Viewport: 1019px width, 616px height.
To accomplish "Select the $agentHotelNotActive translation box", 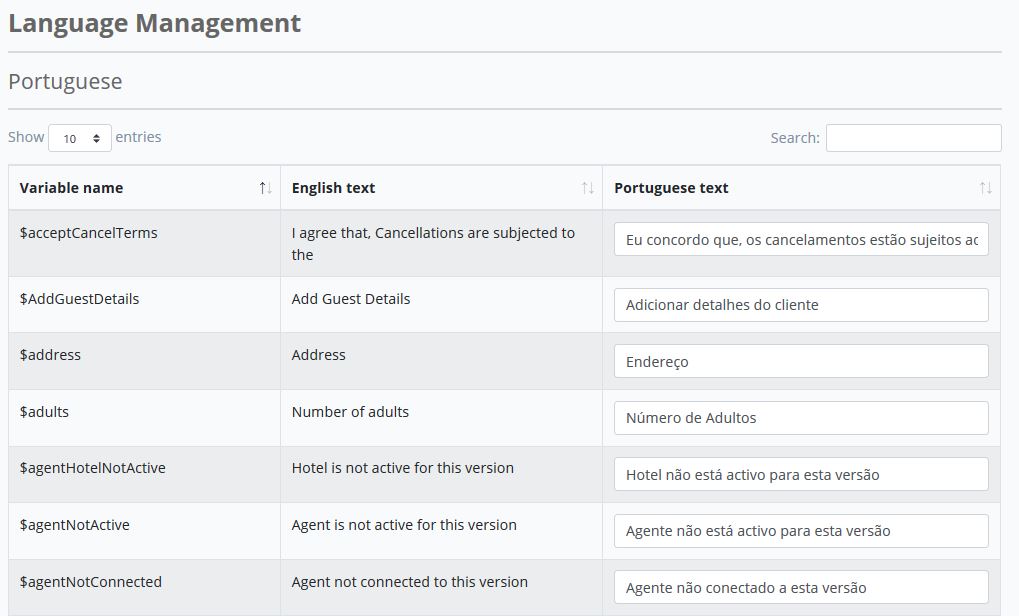I will [x=800, y=474].
